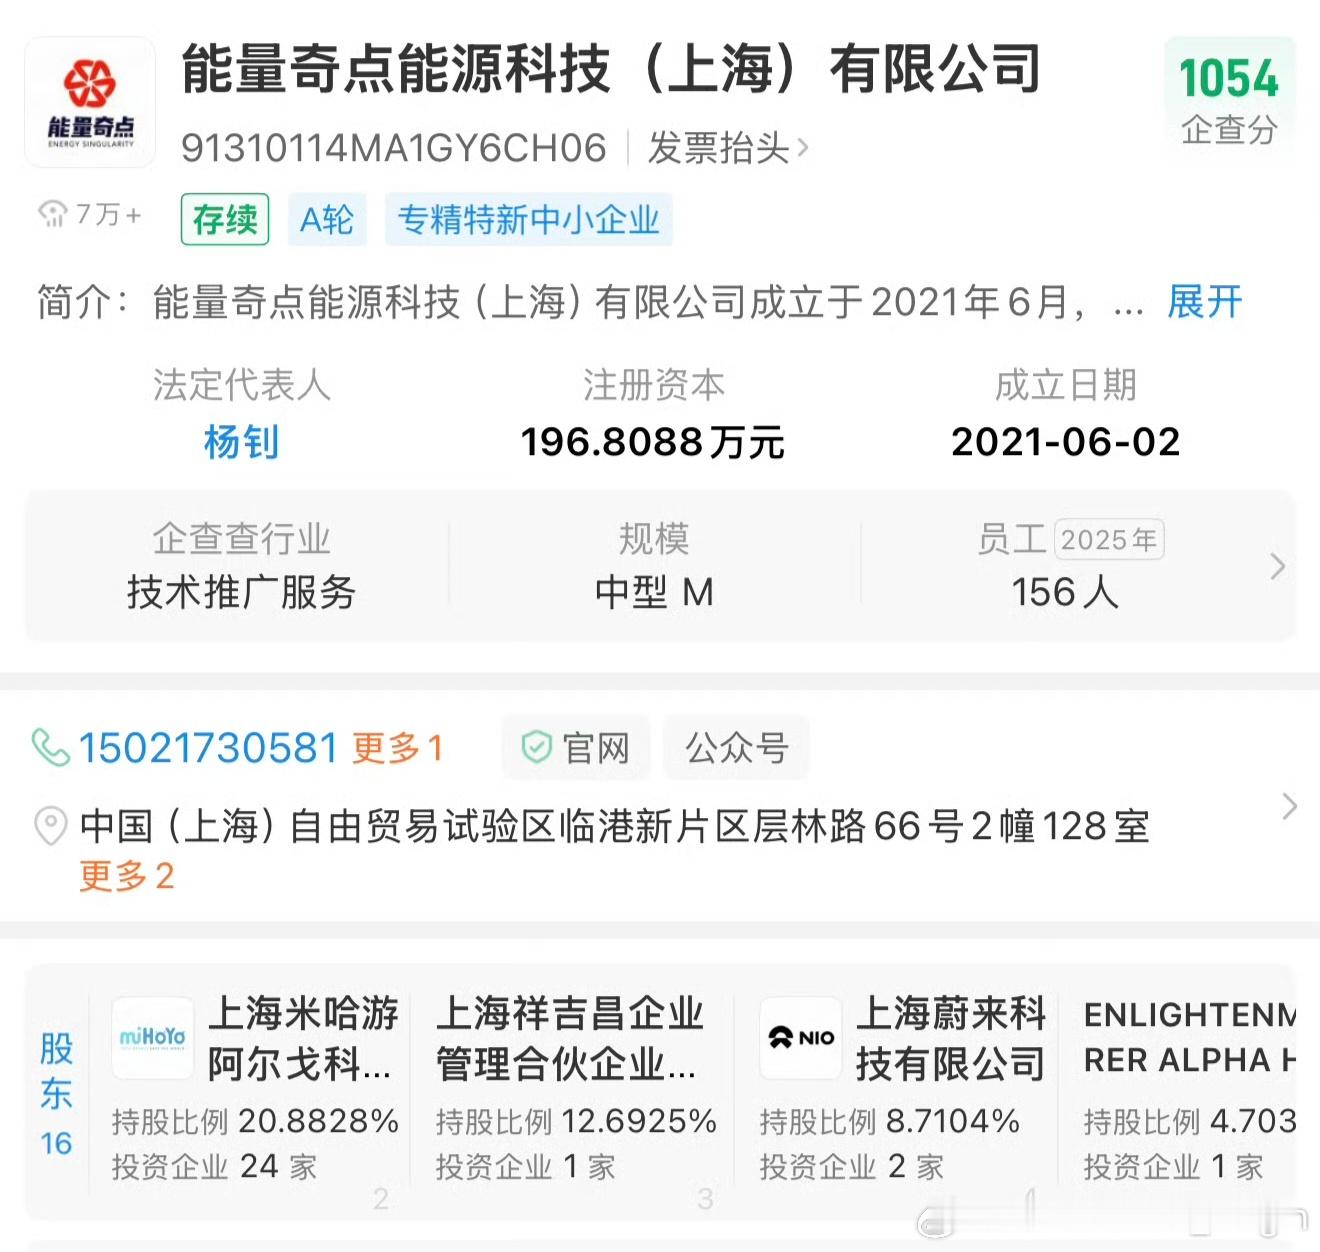Tap the 中型 M scale value
This screenshot has height=1252, width=1320.
tap(654, 592)
